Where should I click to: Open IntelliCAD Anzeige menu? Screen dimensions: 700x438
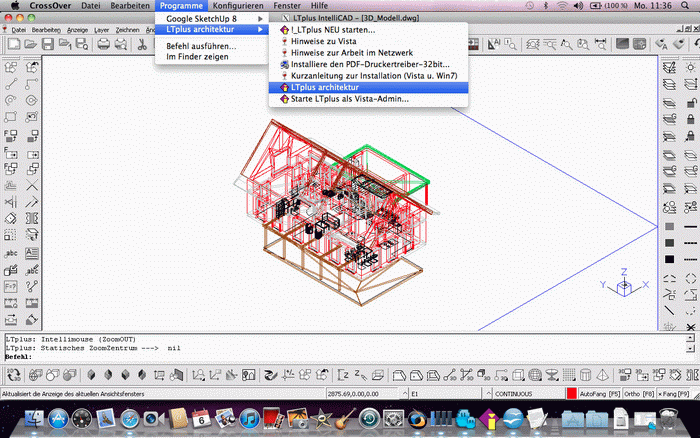[x=77, y=30]
